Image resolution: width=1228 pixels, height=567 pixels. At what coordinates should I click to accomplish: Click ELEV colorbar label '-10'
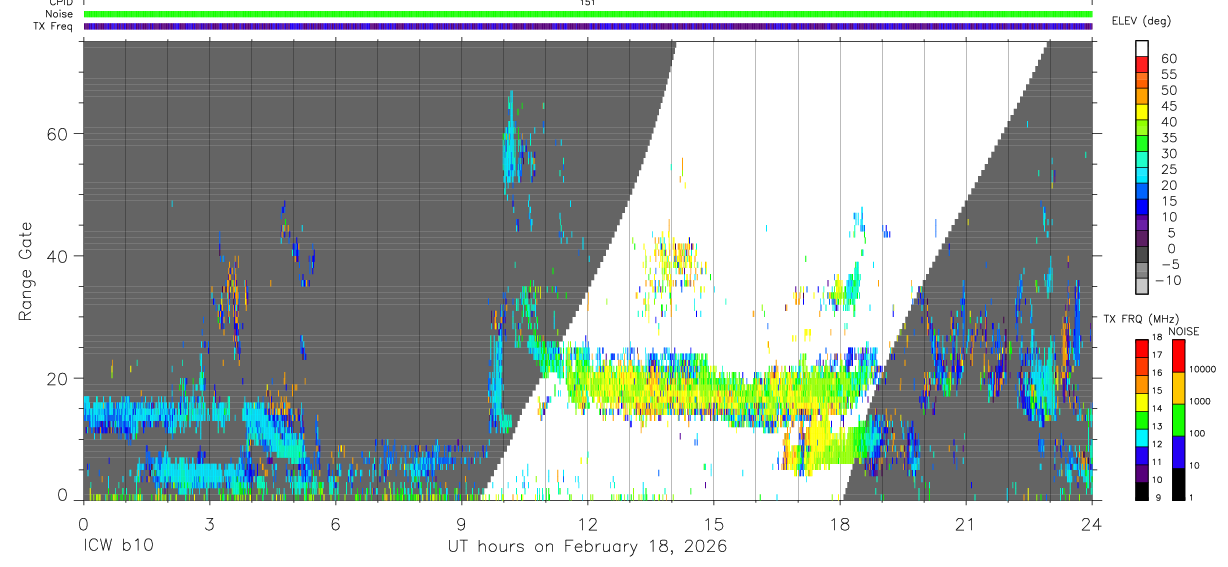click(1167, 280)
